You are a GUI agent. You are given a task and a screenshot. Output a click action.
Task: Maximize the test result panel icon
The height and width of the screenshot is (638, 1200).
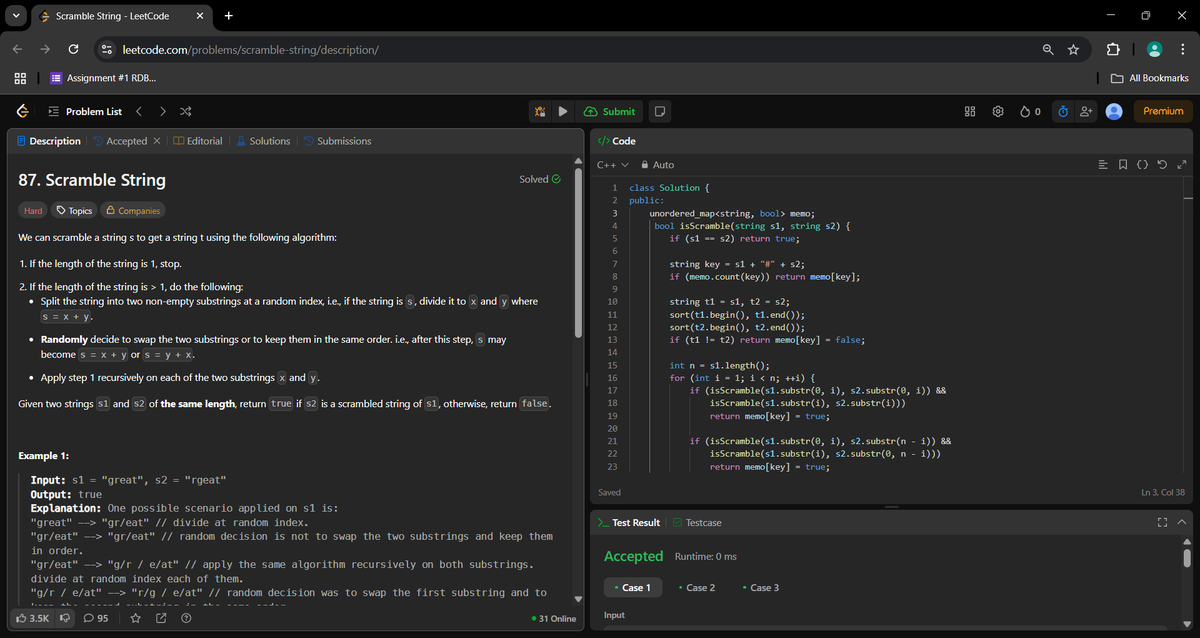click(1162, 522)
